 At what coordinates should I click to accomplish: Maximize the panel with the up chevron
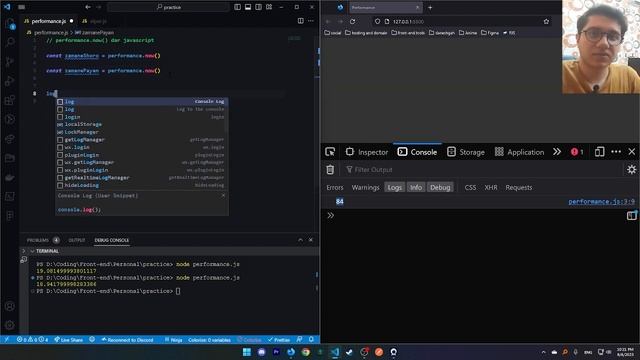[x=300, y=240]
